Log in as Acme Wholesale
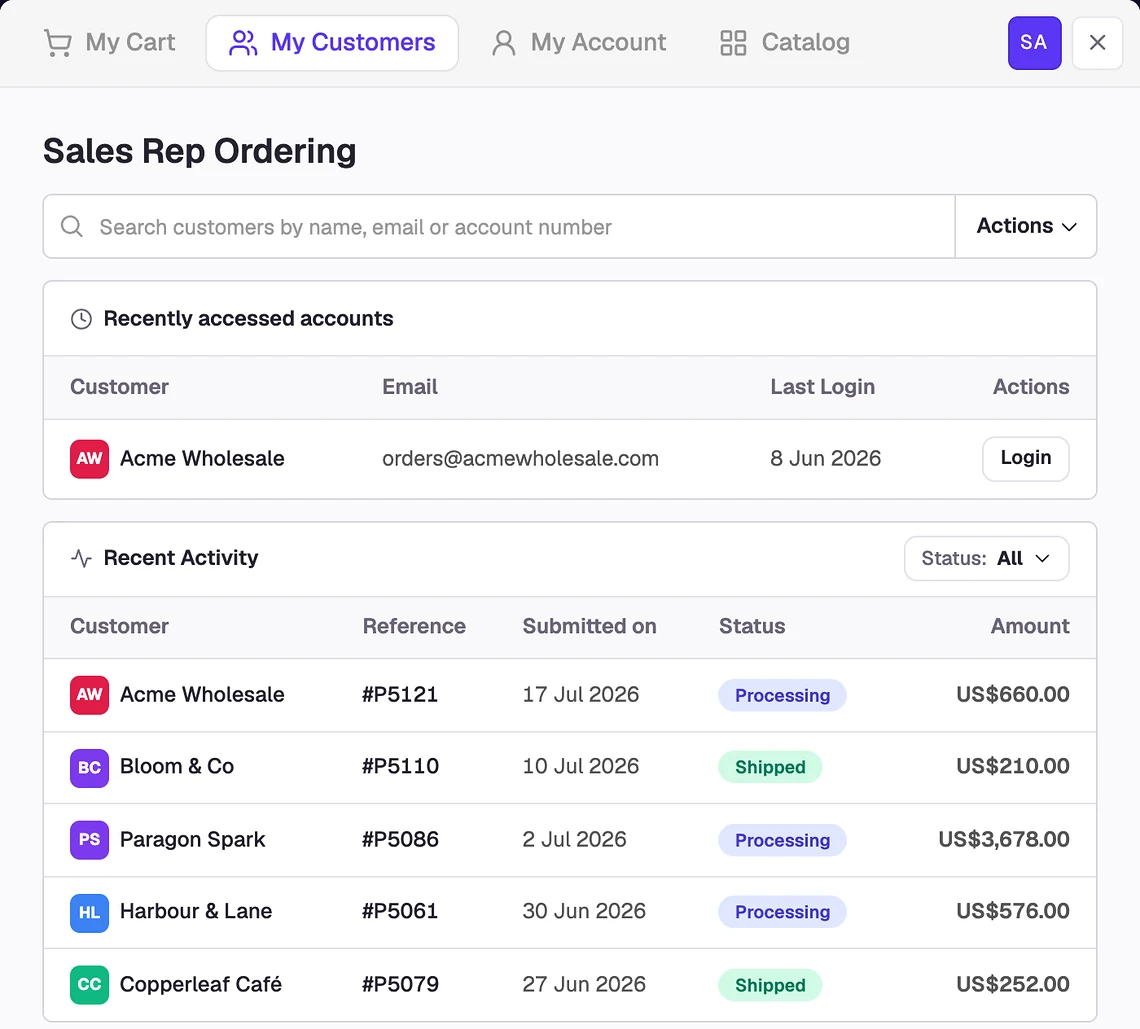Image resolution: width=1140 pixels, height=1029 pixels. [1025, 458]
